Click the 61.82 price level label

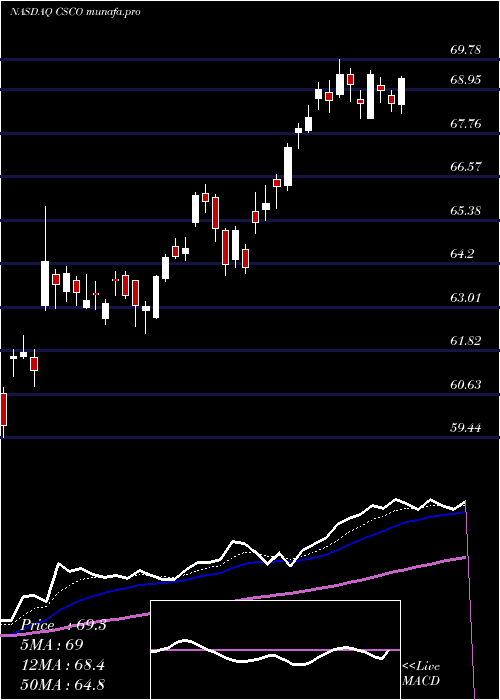[465, 341]
